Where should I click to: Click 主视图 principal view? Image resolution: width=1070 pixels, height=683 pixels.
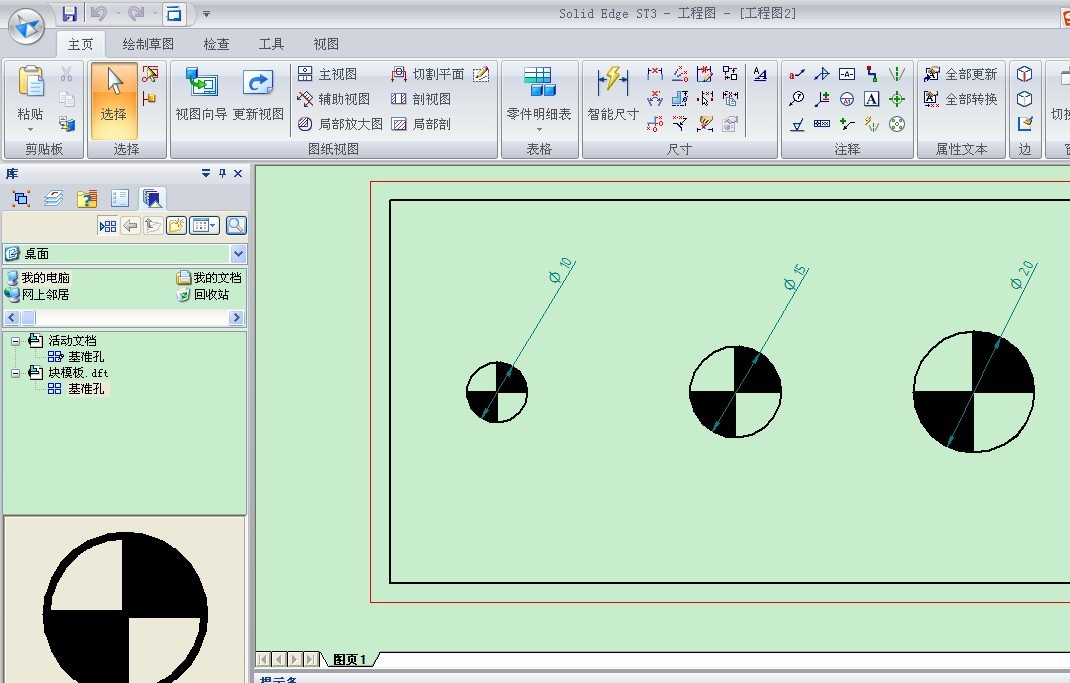tap(328, 74)
